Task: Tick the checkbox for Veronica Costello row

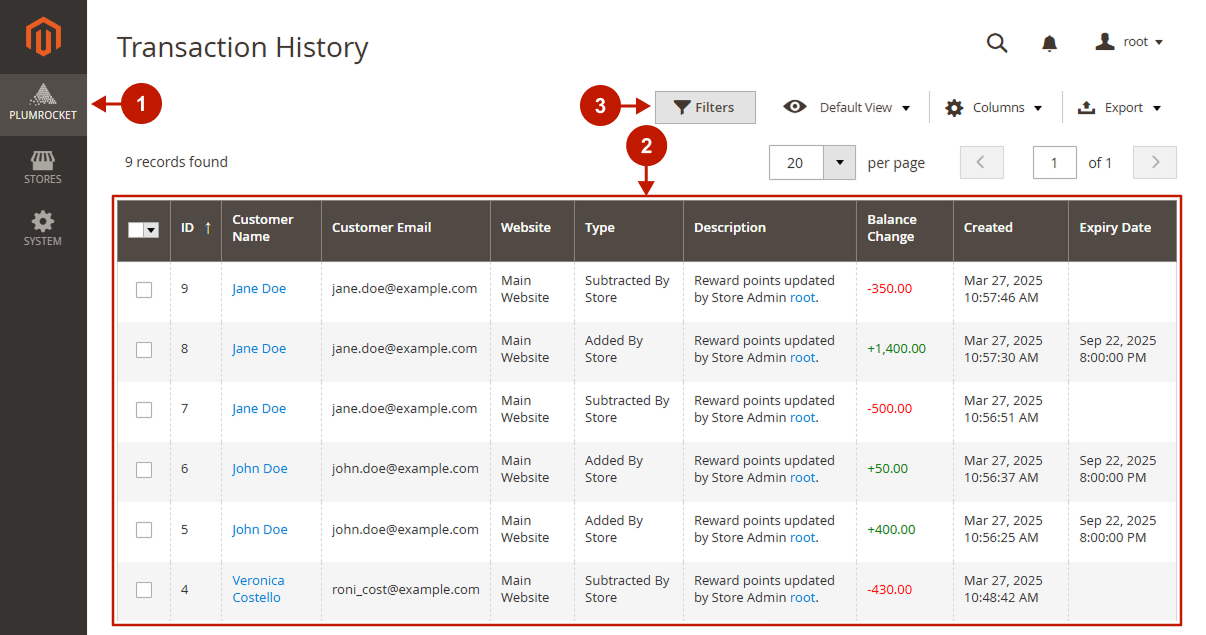Action: [x=144, y=589]
